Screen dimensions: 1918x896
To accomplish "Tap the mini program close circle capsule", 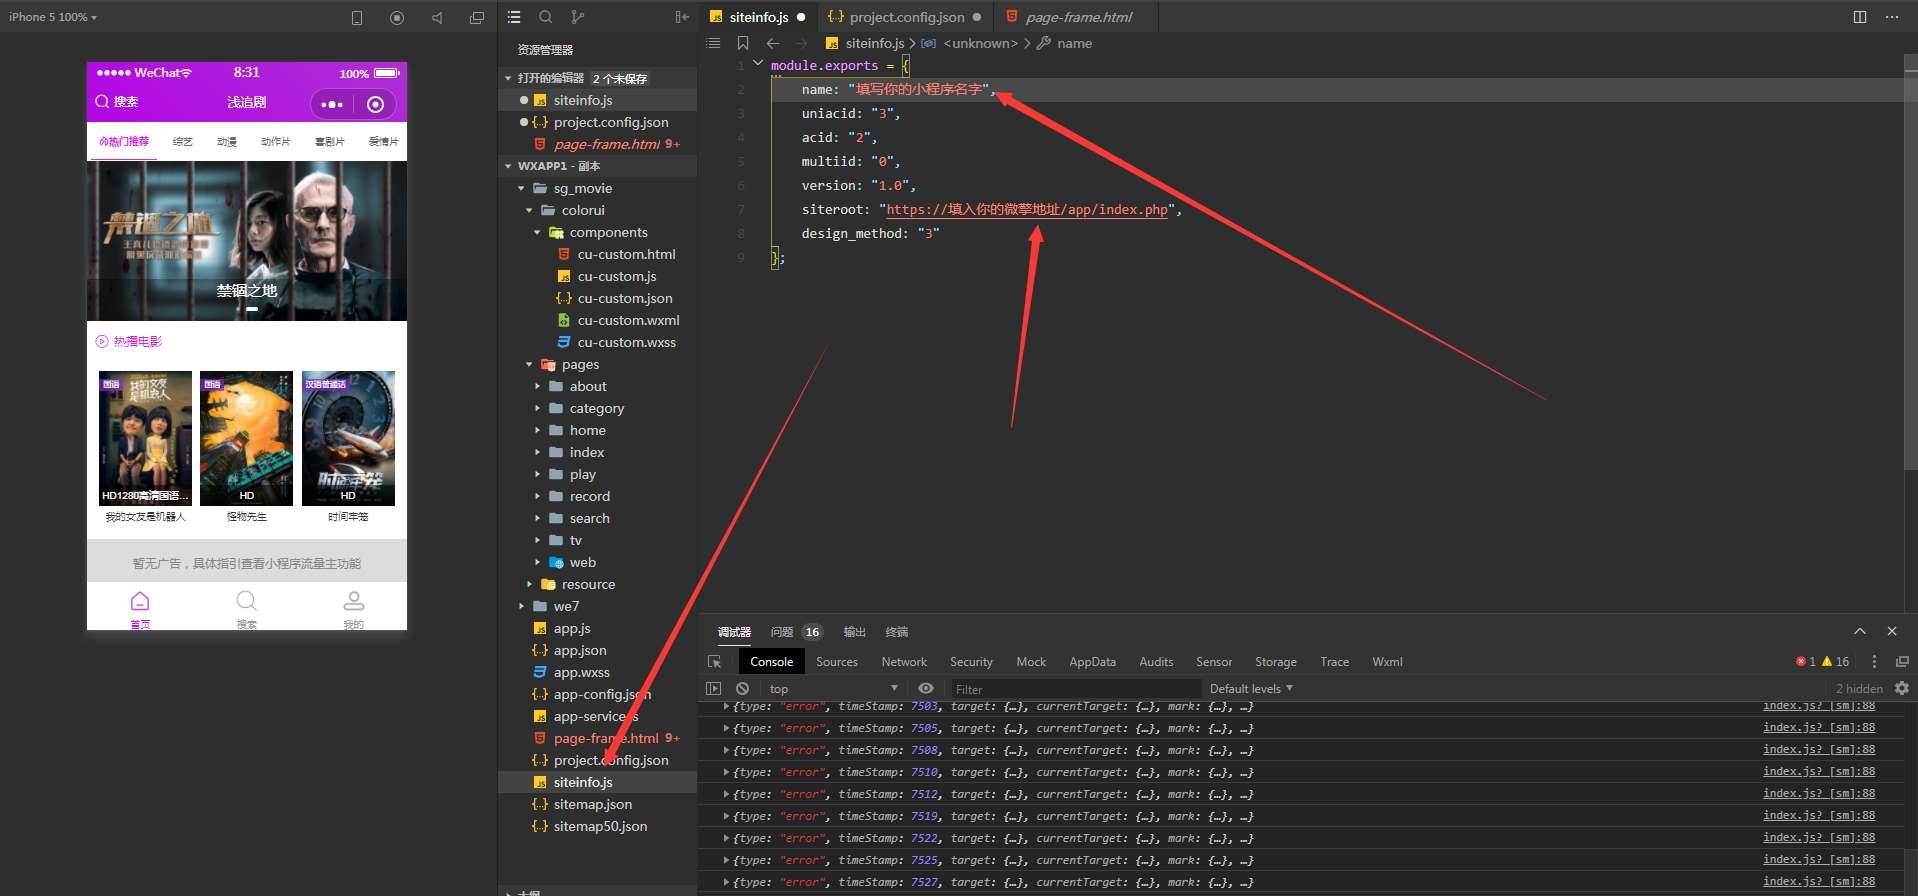I will pos(376,104).
